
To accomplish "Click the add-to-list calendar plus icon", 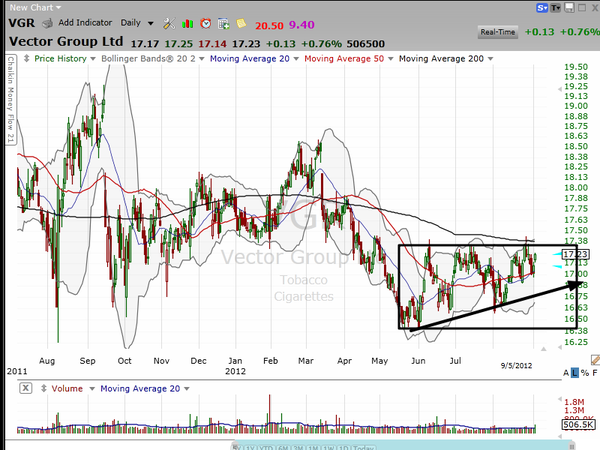I will pyautogui.click(x=223, y=24).
